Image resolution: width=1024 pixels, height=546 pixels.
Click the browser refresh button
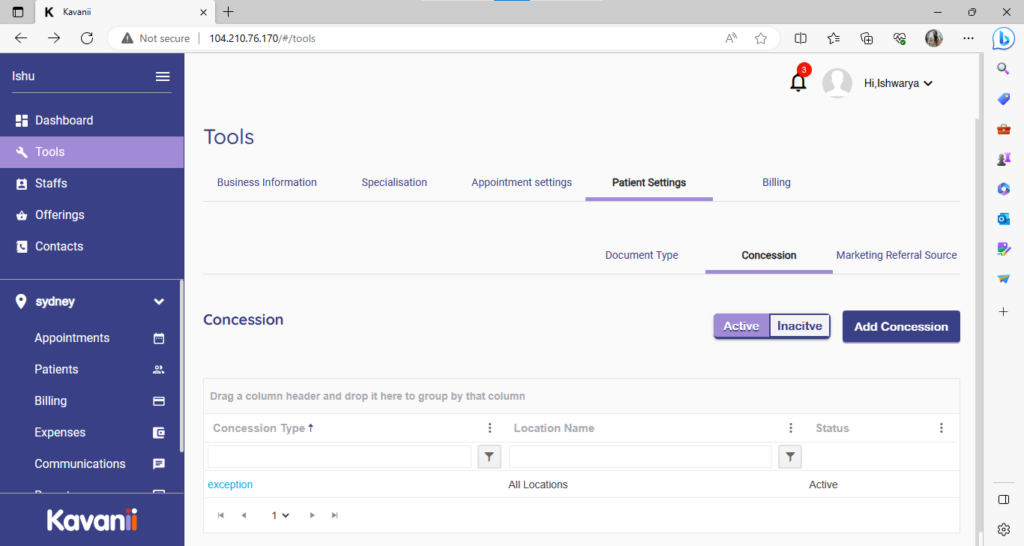pyautogui.click(x=87, y=38)
